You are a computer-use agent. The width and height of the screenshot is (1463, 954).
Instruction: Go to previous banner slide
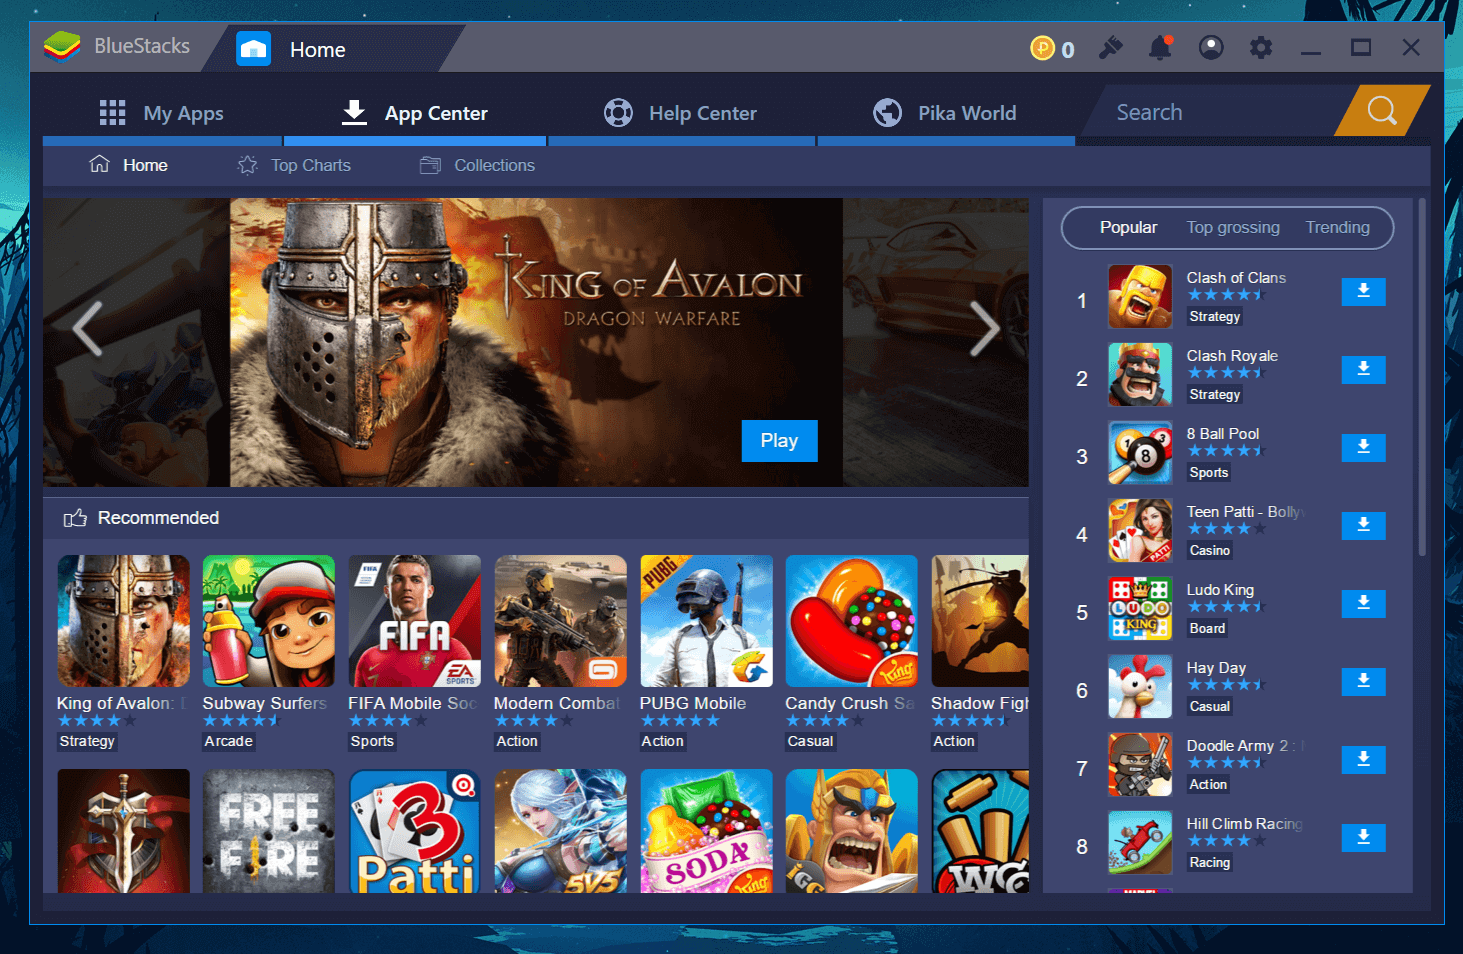(87, 328)
